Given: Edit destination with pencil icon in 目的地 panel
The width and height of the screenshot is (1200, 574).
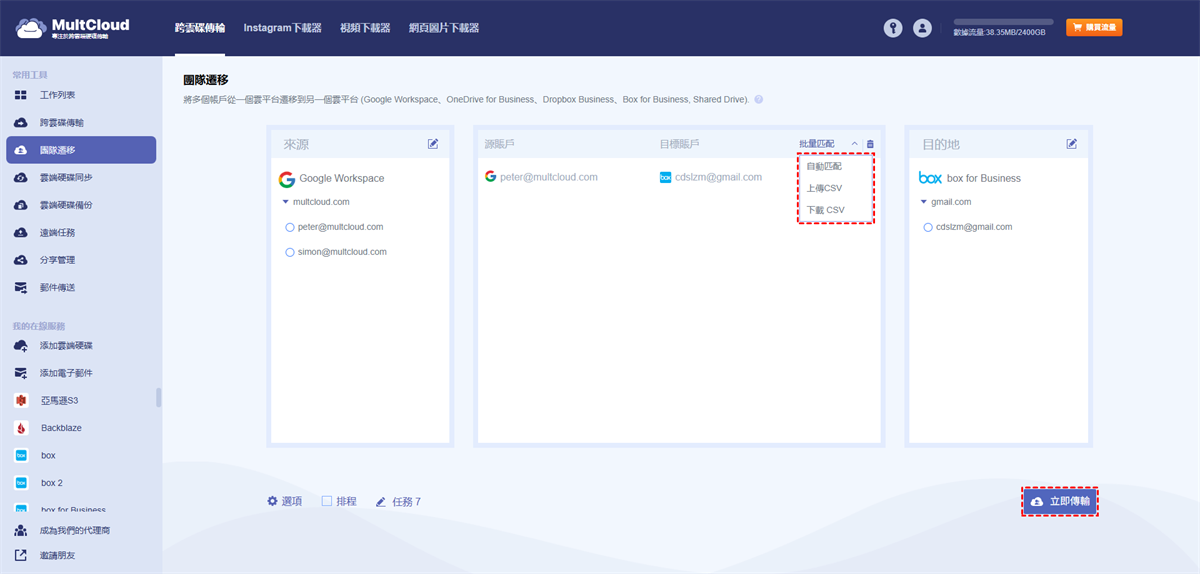Looking at the screenshot, I should (x=1072, y=144).
